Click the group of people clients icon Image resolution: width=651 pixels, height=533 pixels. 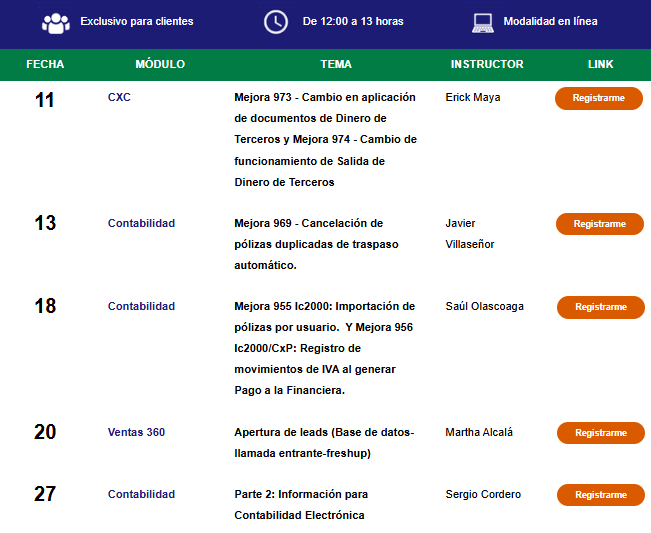pyautogui.click(x=56, y=23)
